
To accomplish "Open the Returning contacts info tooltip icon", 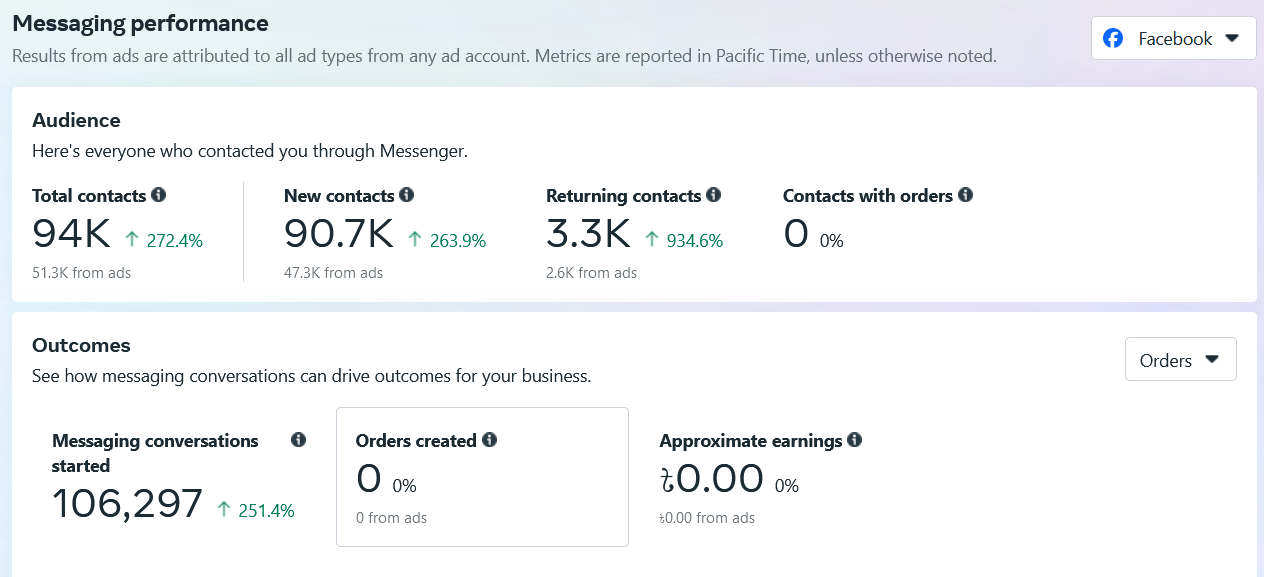I will click(x=713, y=195).
